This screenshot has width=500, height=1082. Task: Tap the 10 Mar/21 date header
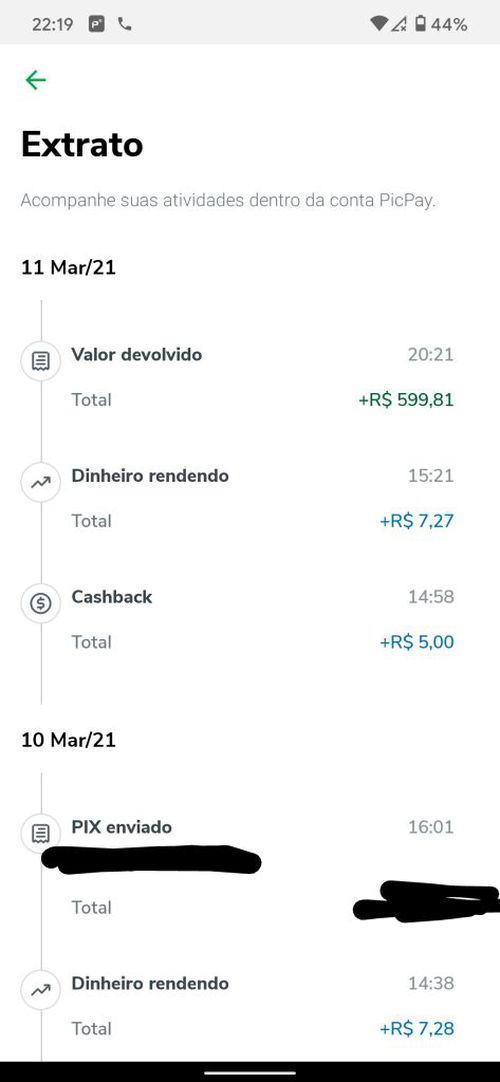click(68, 740)
